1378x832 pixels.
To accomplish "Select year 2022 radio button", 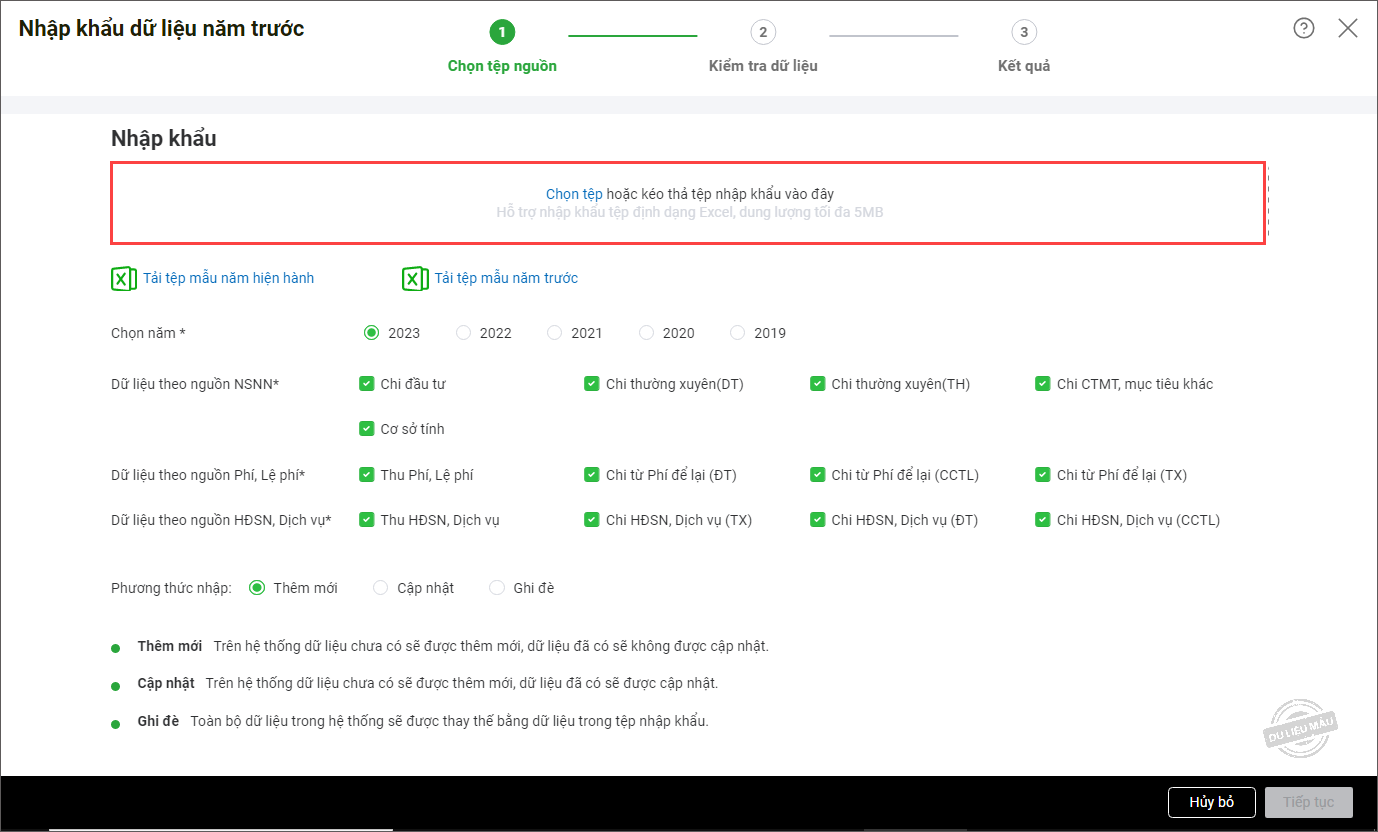I will coord(463,333).
